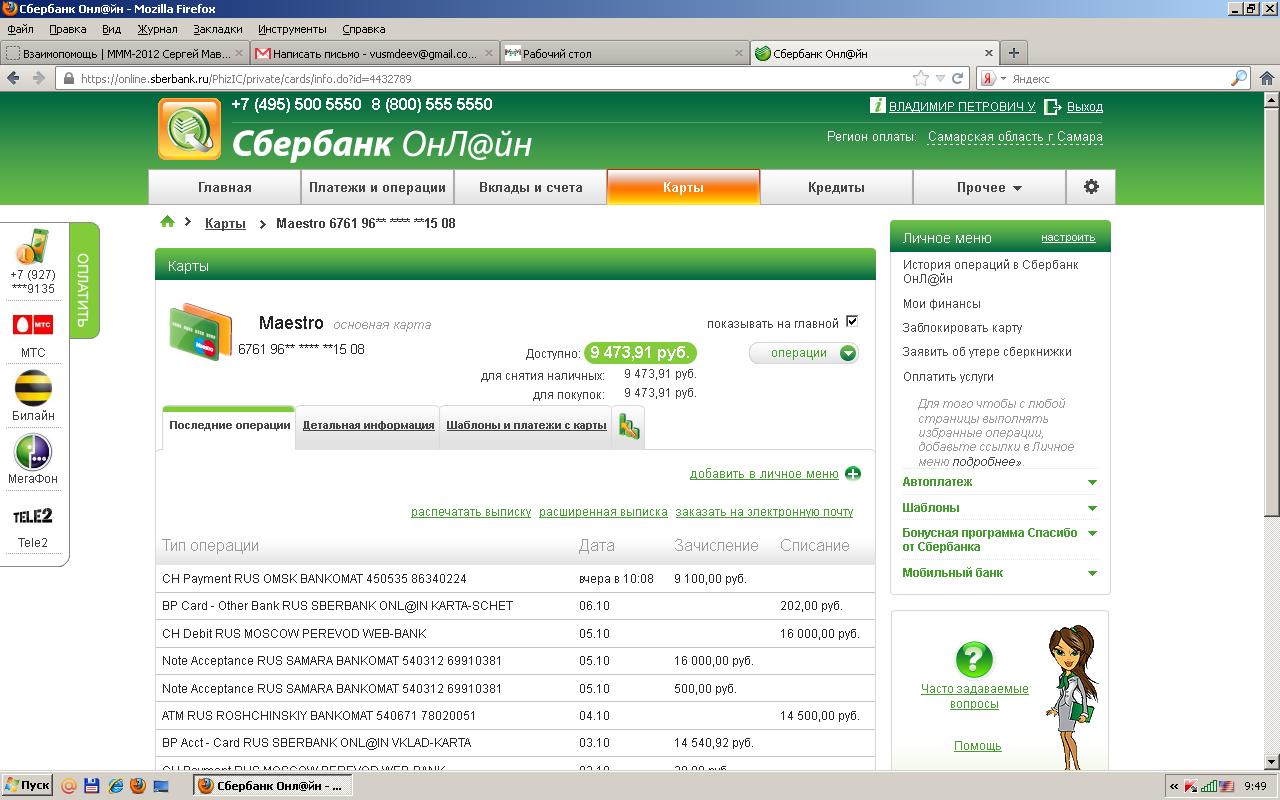This screenshot has width=1280, height=800.
Task: Open the Главная navigation tab
Action: point(225,187)
